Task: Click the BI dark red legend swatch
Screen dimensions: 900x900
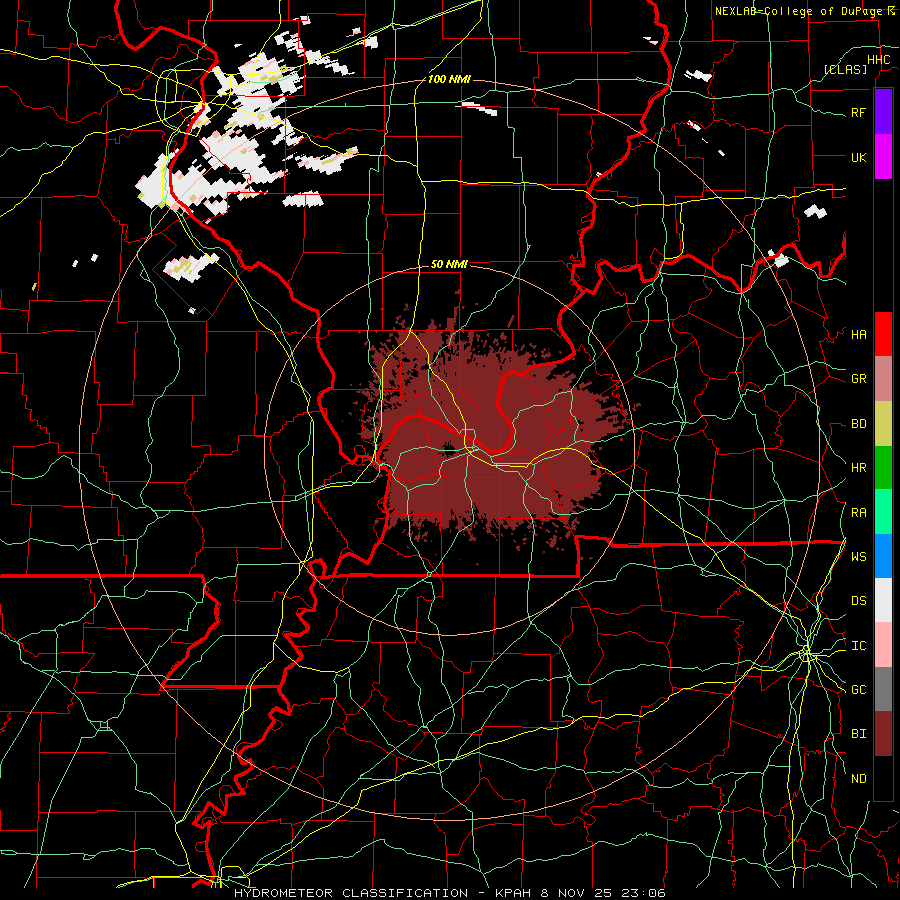Action: click(883, 734)
